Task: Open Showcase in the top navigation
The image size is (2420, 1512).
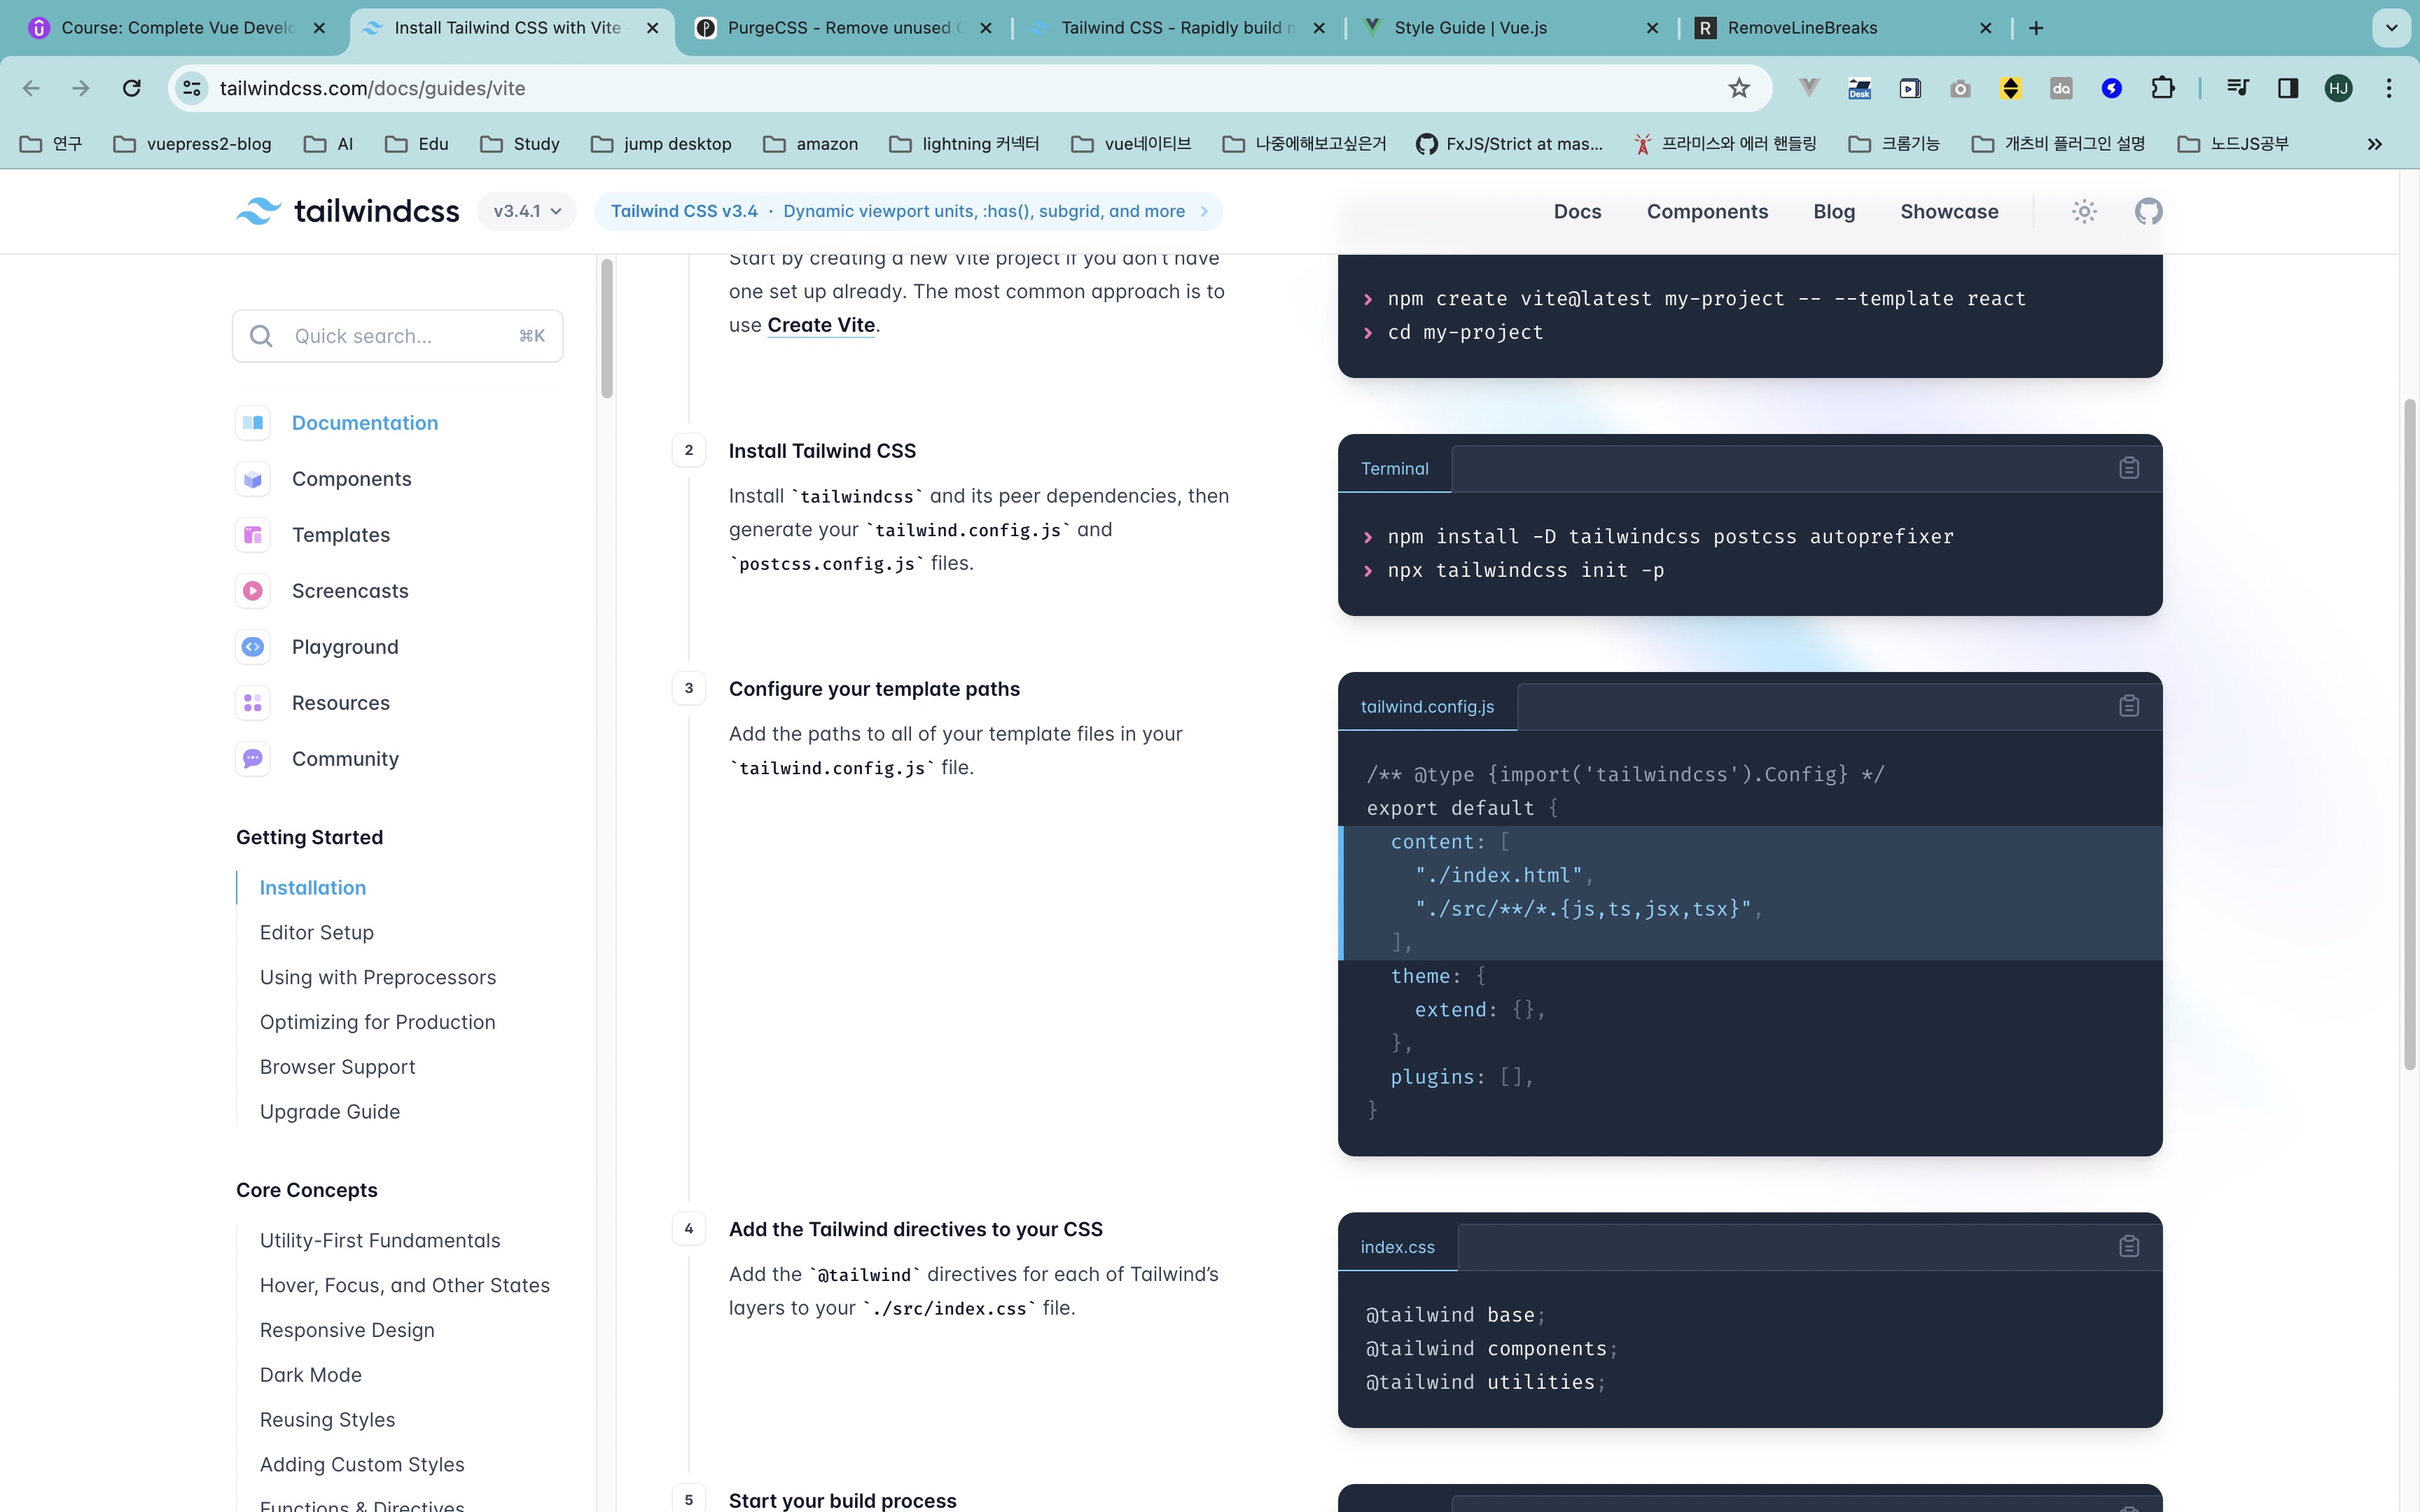Action: [1949, 211]
